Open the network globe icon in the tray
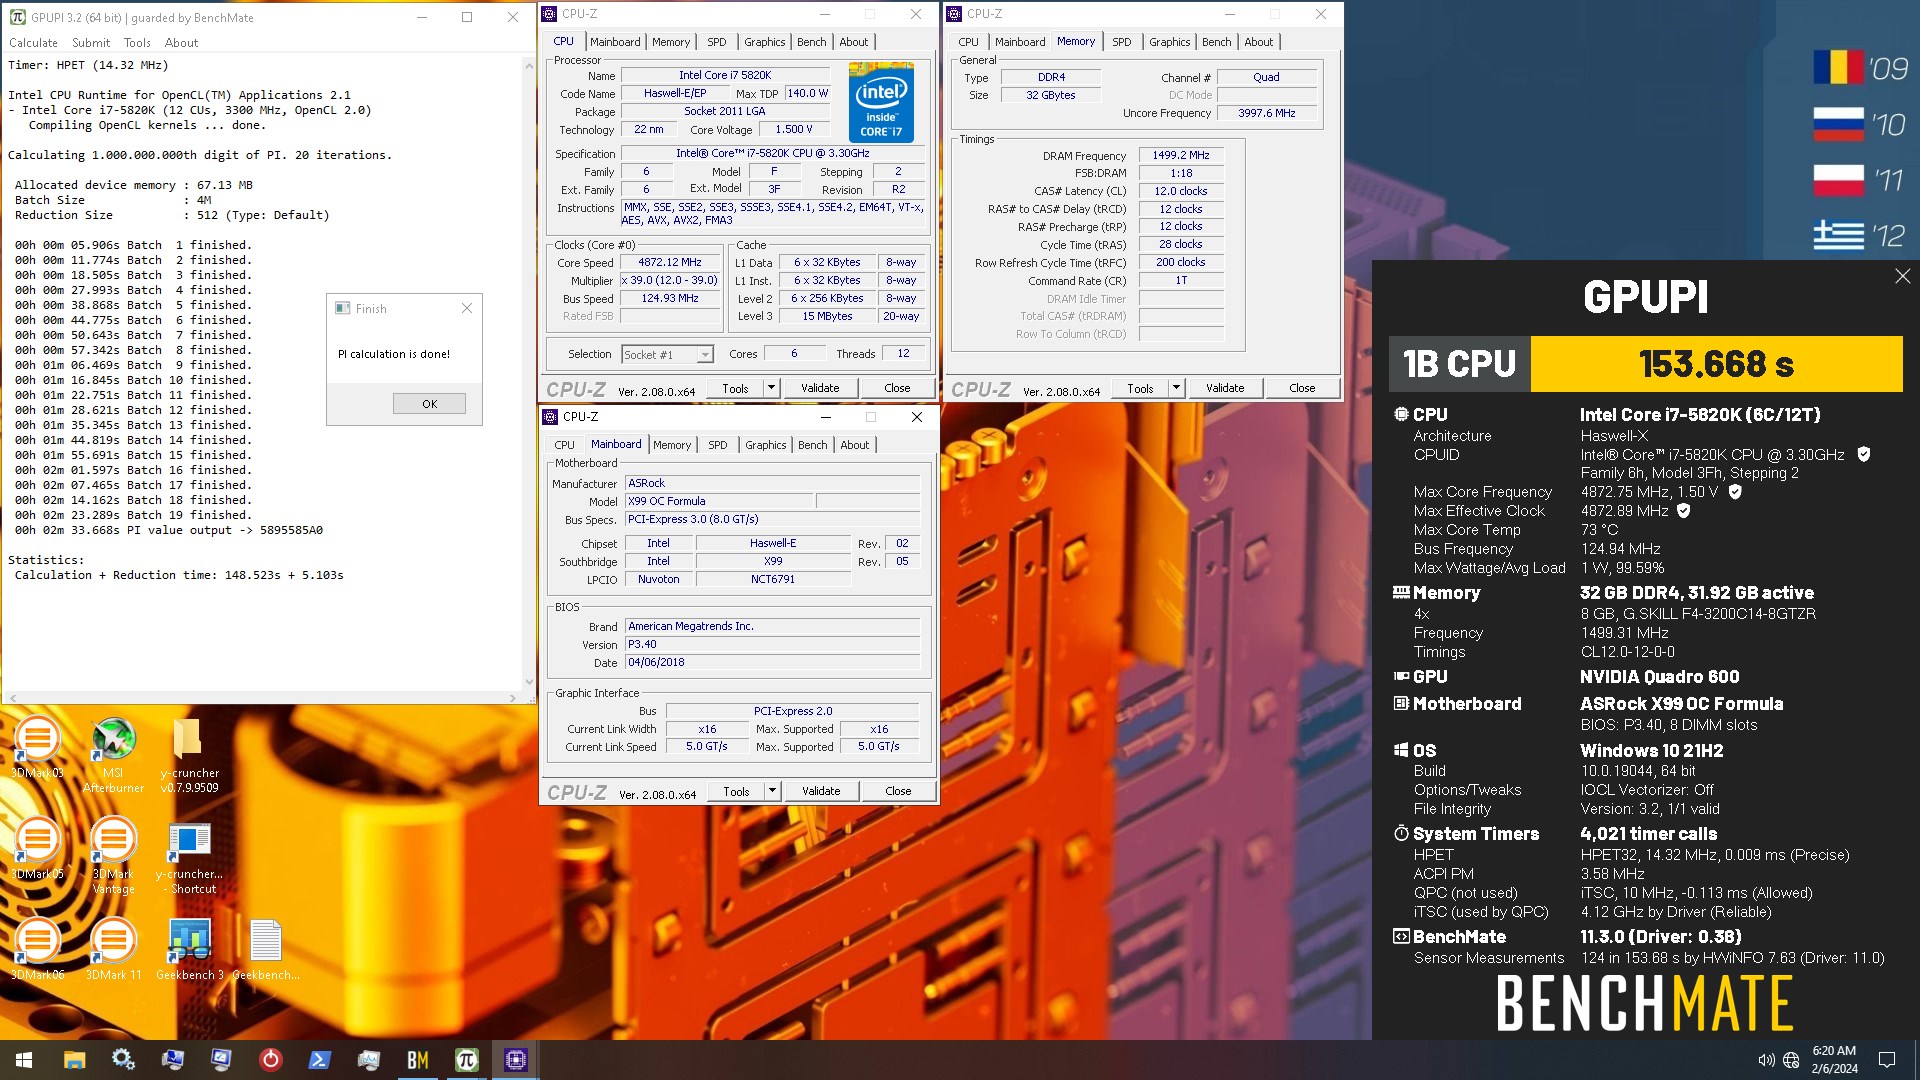The image size is (1920, 1080). pyautogui.click(x=1791, y=1060)
